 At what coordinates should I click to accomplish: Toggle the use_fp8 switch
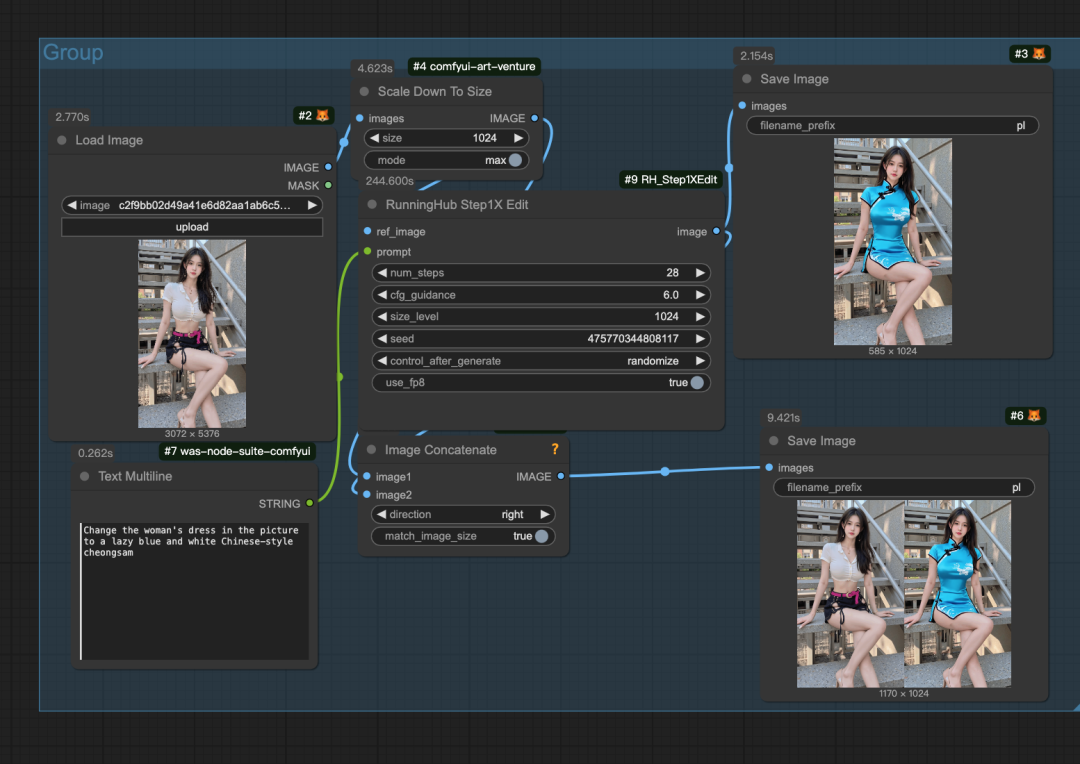point(695,383)
